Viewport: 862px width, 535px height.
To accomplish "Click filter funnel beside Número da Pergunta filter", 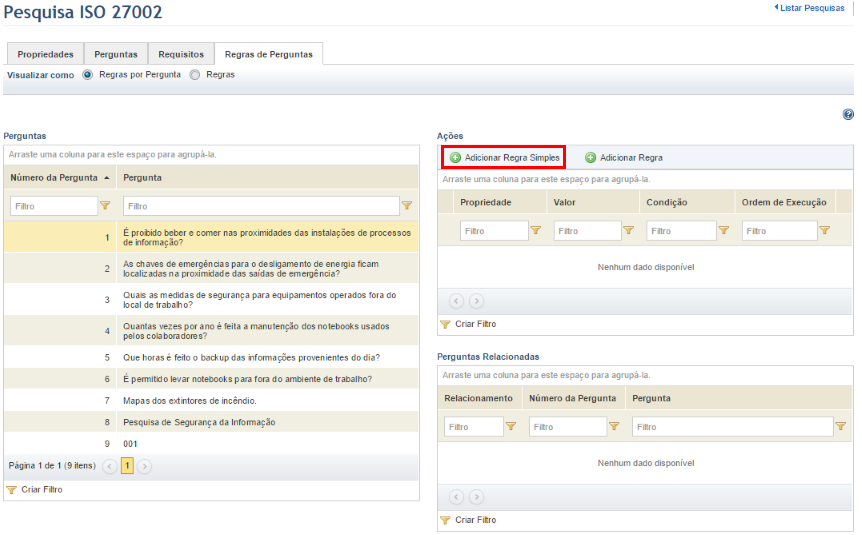I will (x=105, y=206).
